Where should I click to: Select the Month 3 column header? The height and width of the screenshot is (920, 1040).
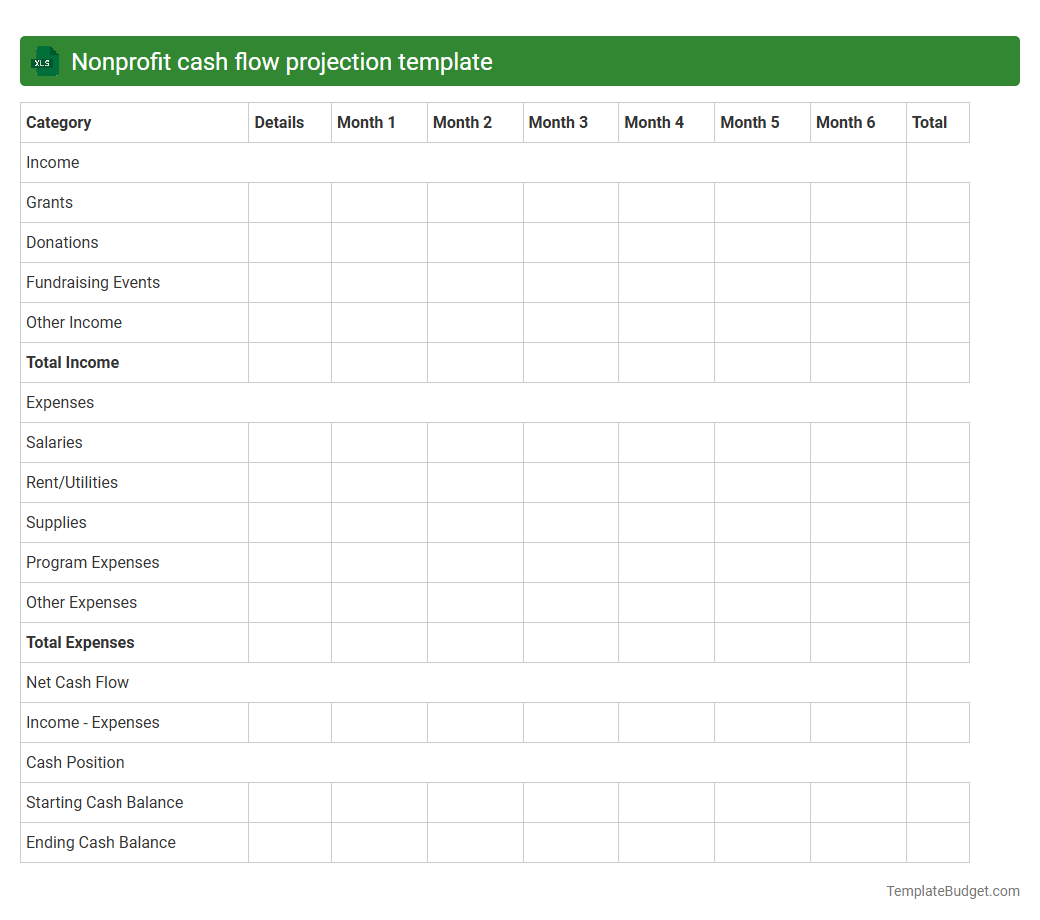(558, 122)
